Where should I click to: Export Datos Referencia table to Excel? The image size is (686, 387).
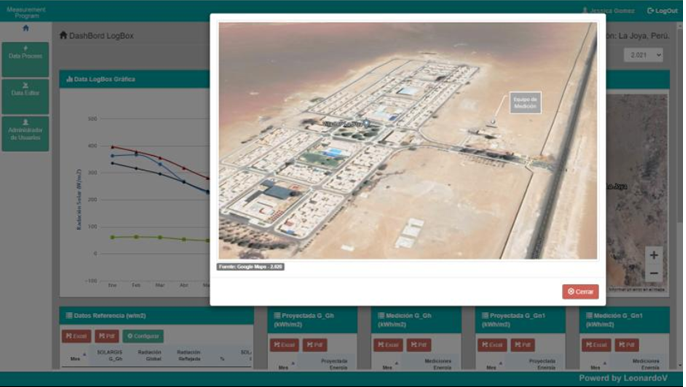[77, 336]
